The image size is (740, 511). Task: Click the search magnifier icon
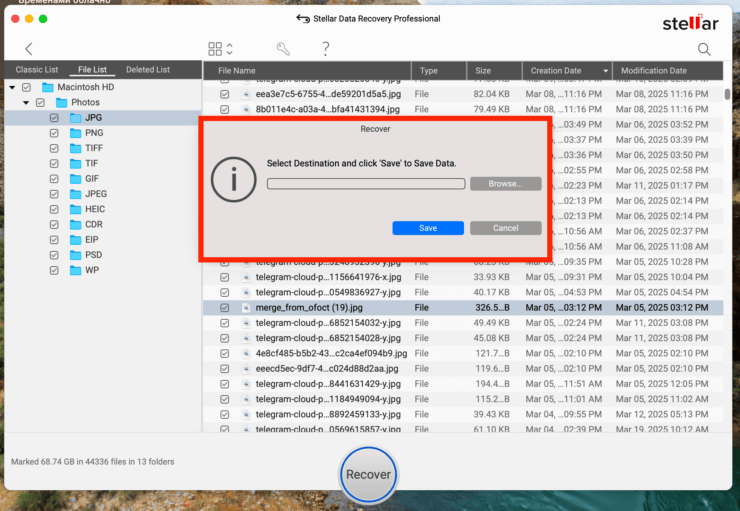(x=704, y=49)
